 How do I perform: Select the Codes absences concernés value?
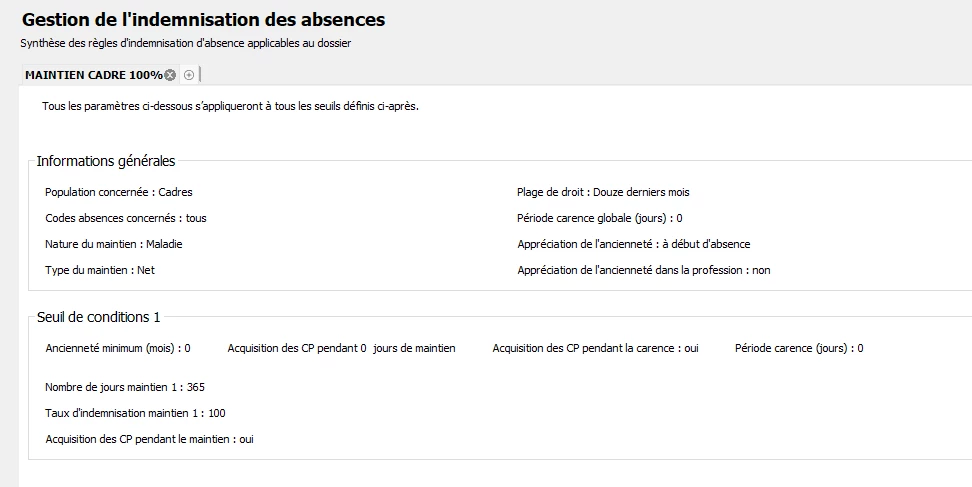pos(196,218)
